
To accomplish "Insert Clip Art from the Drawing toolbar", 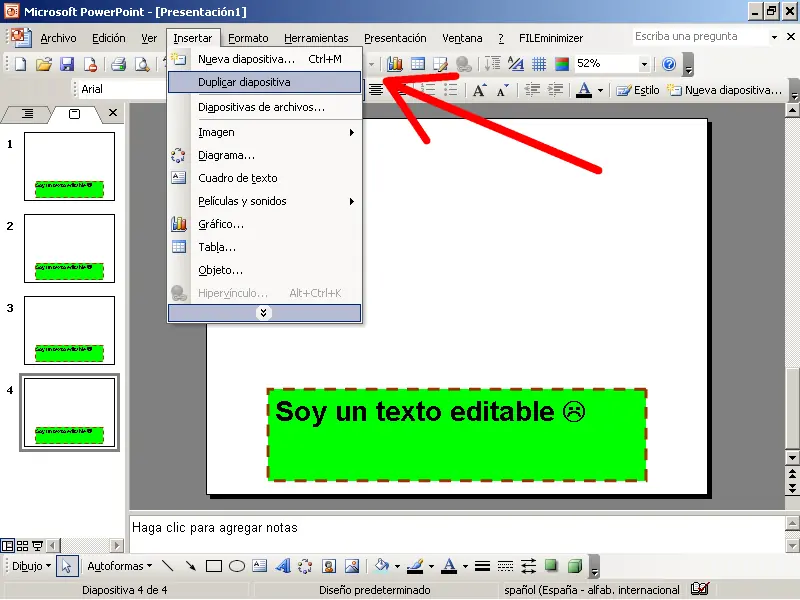I will point(329,565).
